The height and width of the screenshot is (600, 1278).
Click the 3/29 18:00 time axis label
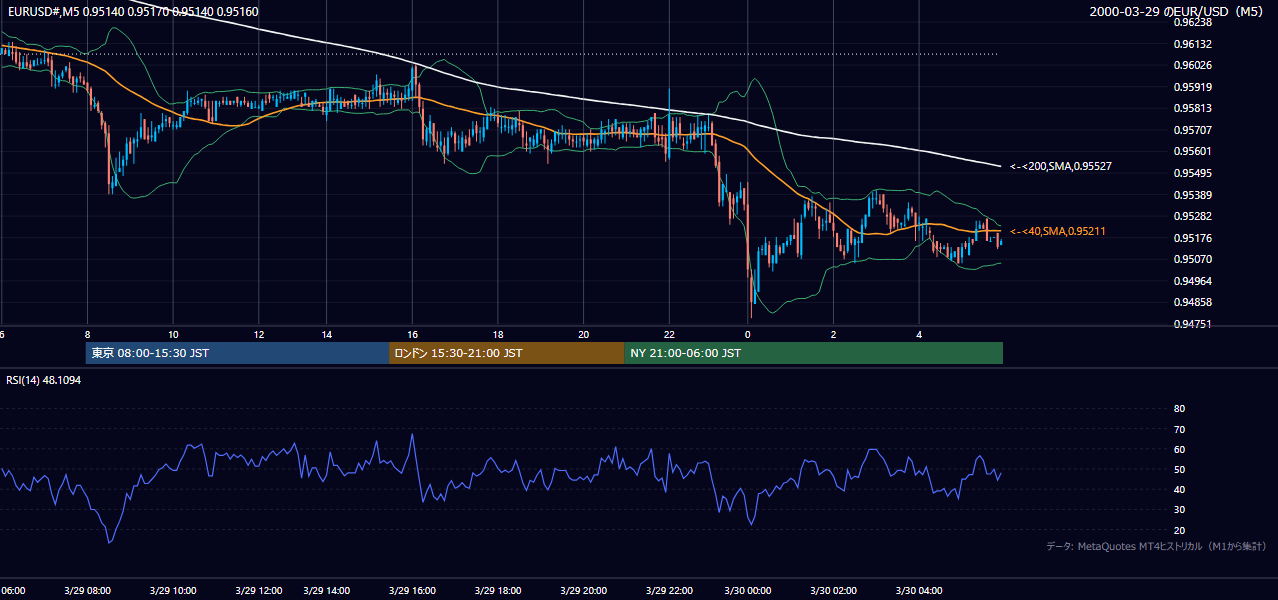[x=498, y=591]
